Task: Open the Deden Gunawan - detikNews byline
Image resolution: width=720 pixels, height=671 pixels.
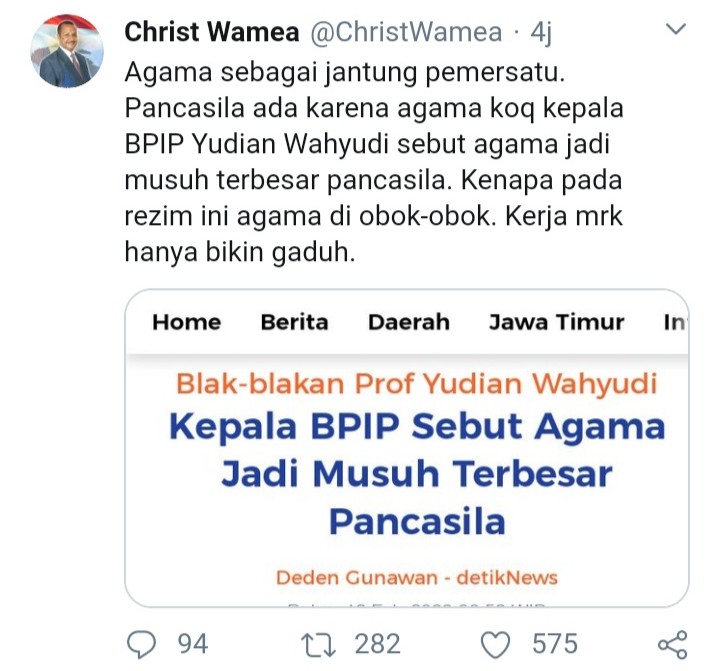Action: [417, 577]
